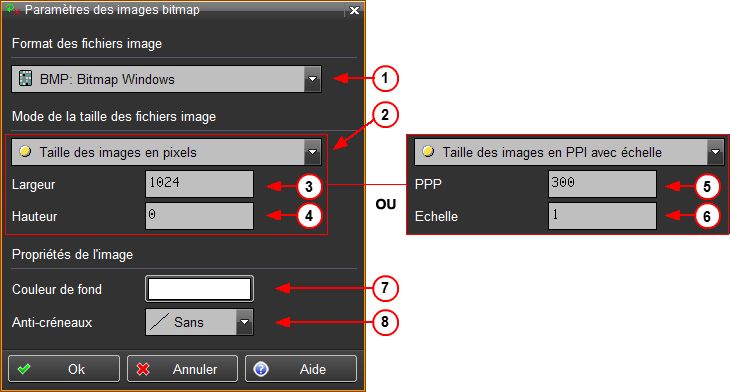Image resolution: width=730 pixels, height=392 pixels.
Task: Click the app icon in dialog title bar
Action: click(13, 9)
